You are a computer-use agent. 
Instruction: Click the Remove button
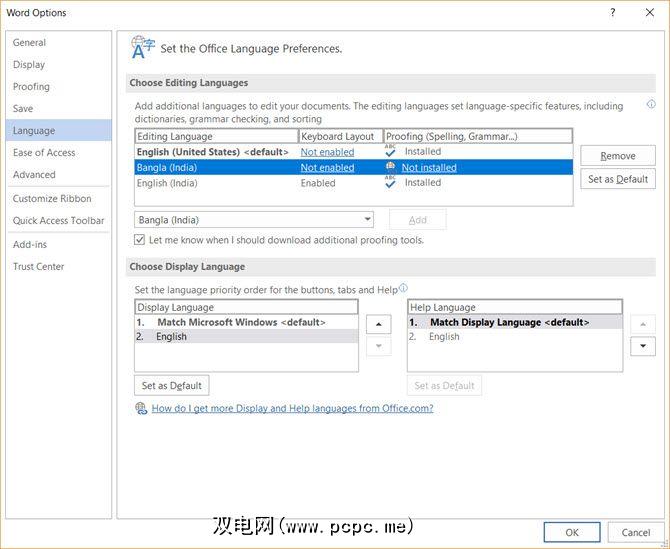pos(617,156)
